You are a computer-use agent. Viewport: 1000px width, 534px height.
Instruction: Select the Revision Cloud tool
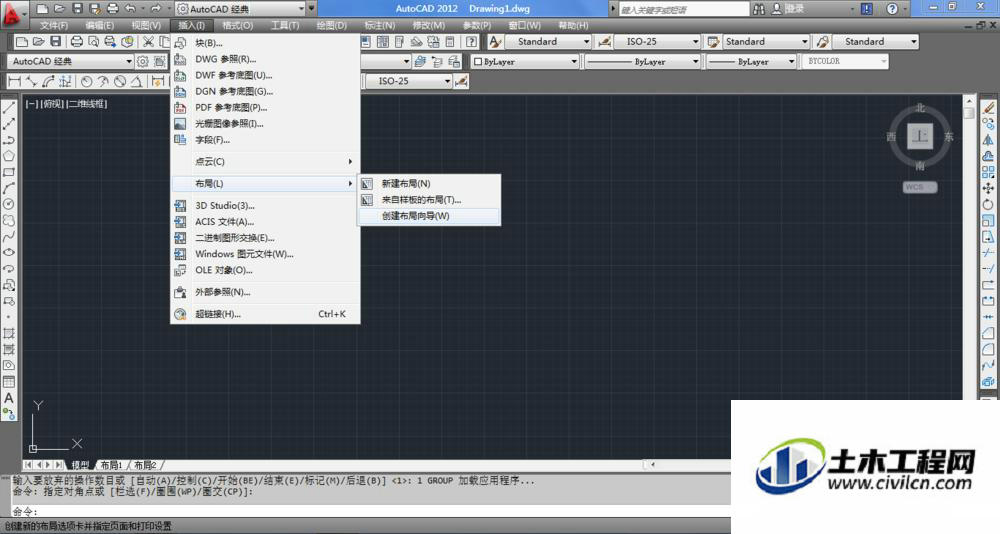click(x=9, y=220)
